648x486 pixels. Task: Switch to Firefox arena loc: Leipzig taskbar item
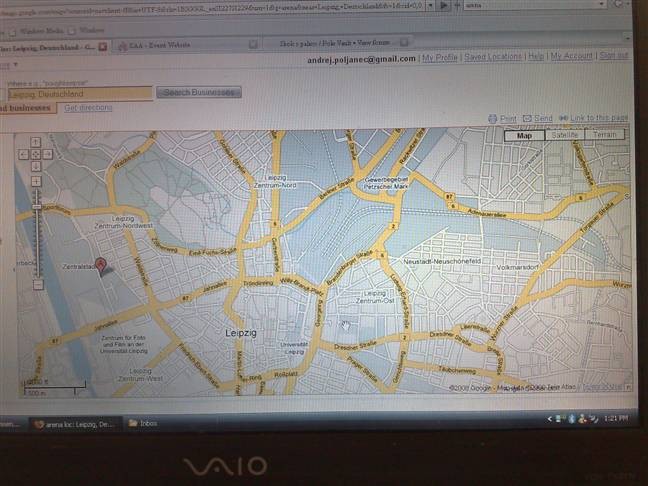[75, 424]
